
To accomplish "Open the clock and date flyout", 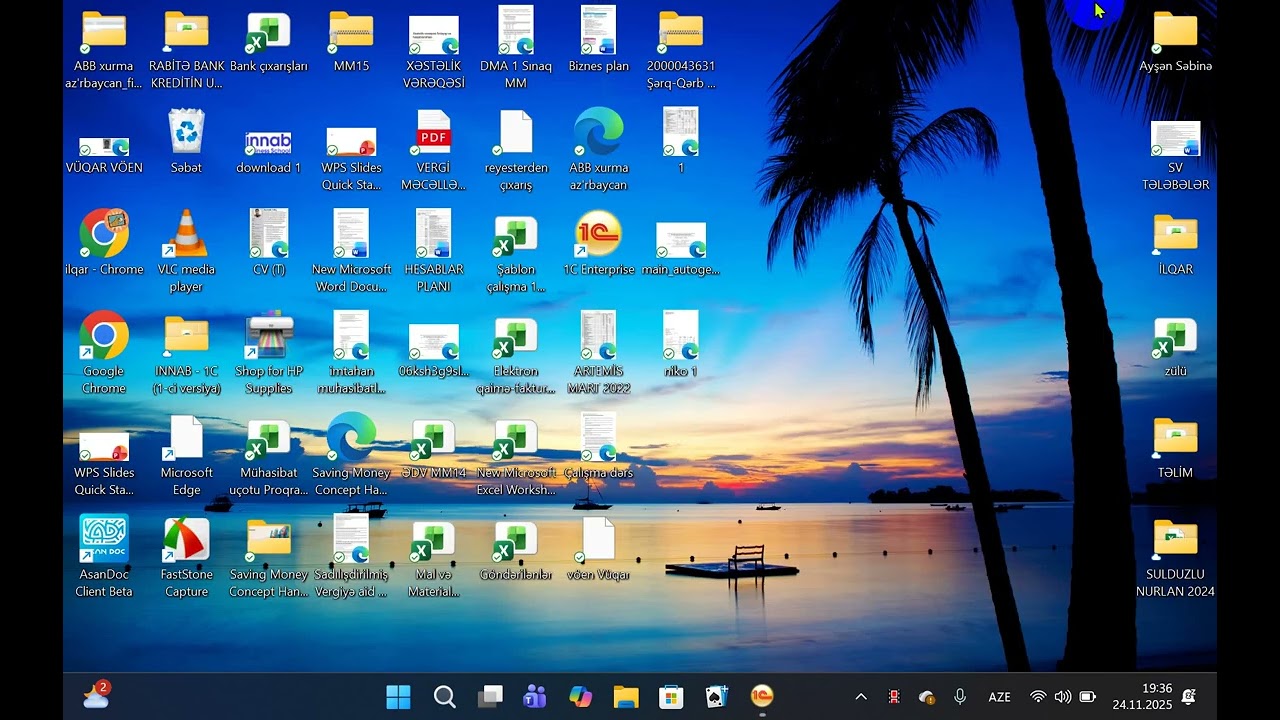I will [x=1142, y=697].
